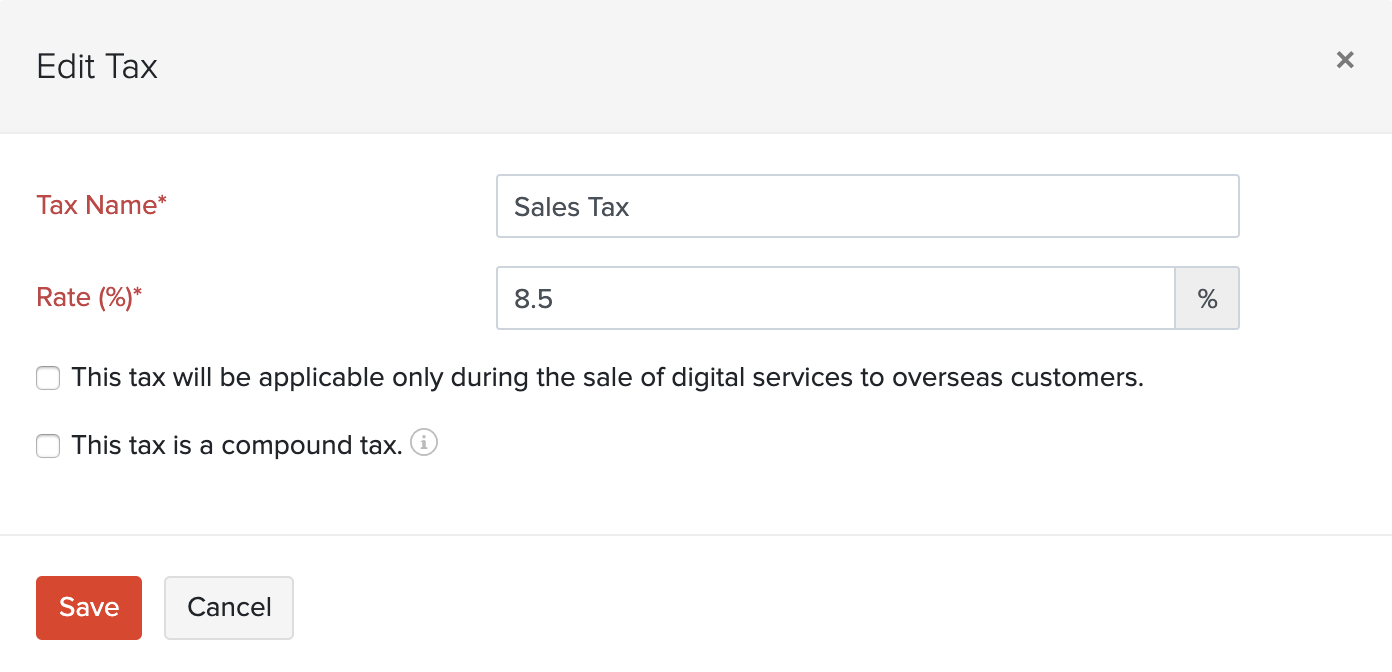Click the Rate (%) label

tap(88, 297)
